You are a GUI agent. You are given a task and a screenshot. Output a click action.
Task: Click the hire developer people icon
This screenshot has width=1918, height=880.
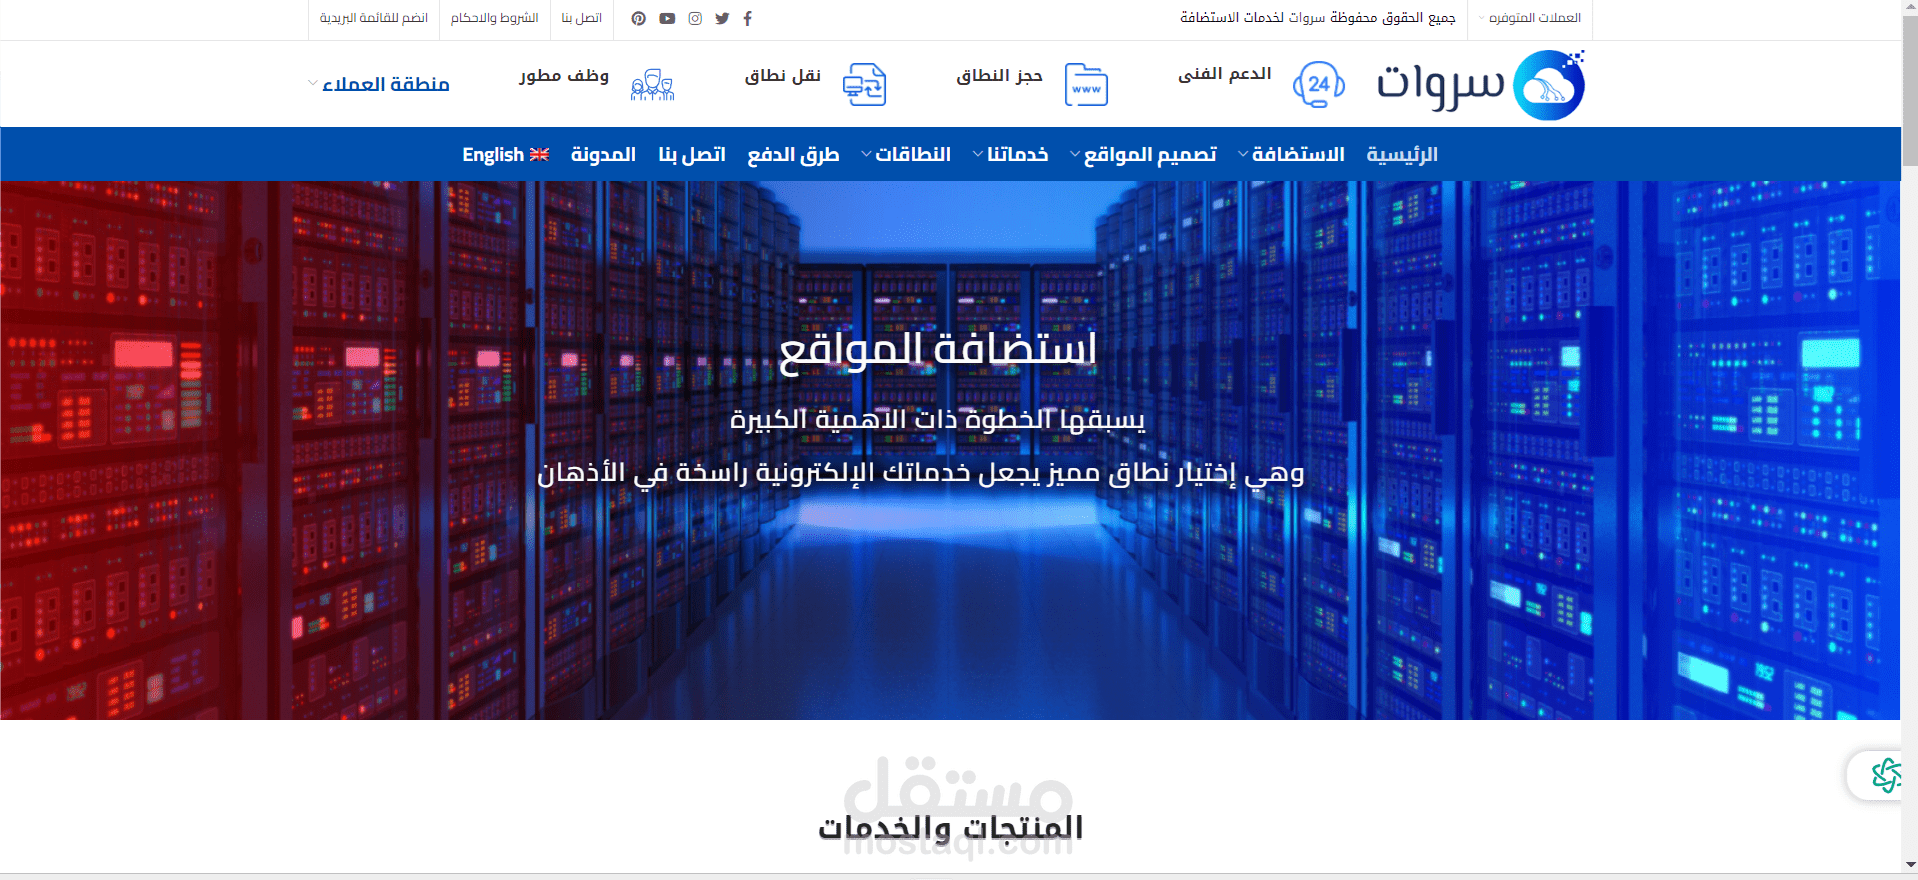click(652, 85)
